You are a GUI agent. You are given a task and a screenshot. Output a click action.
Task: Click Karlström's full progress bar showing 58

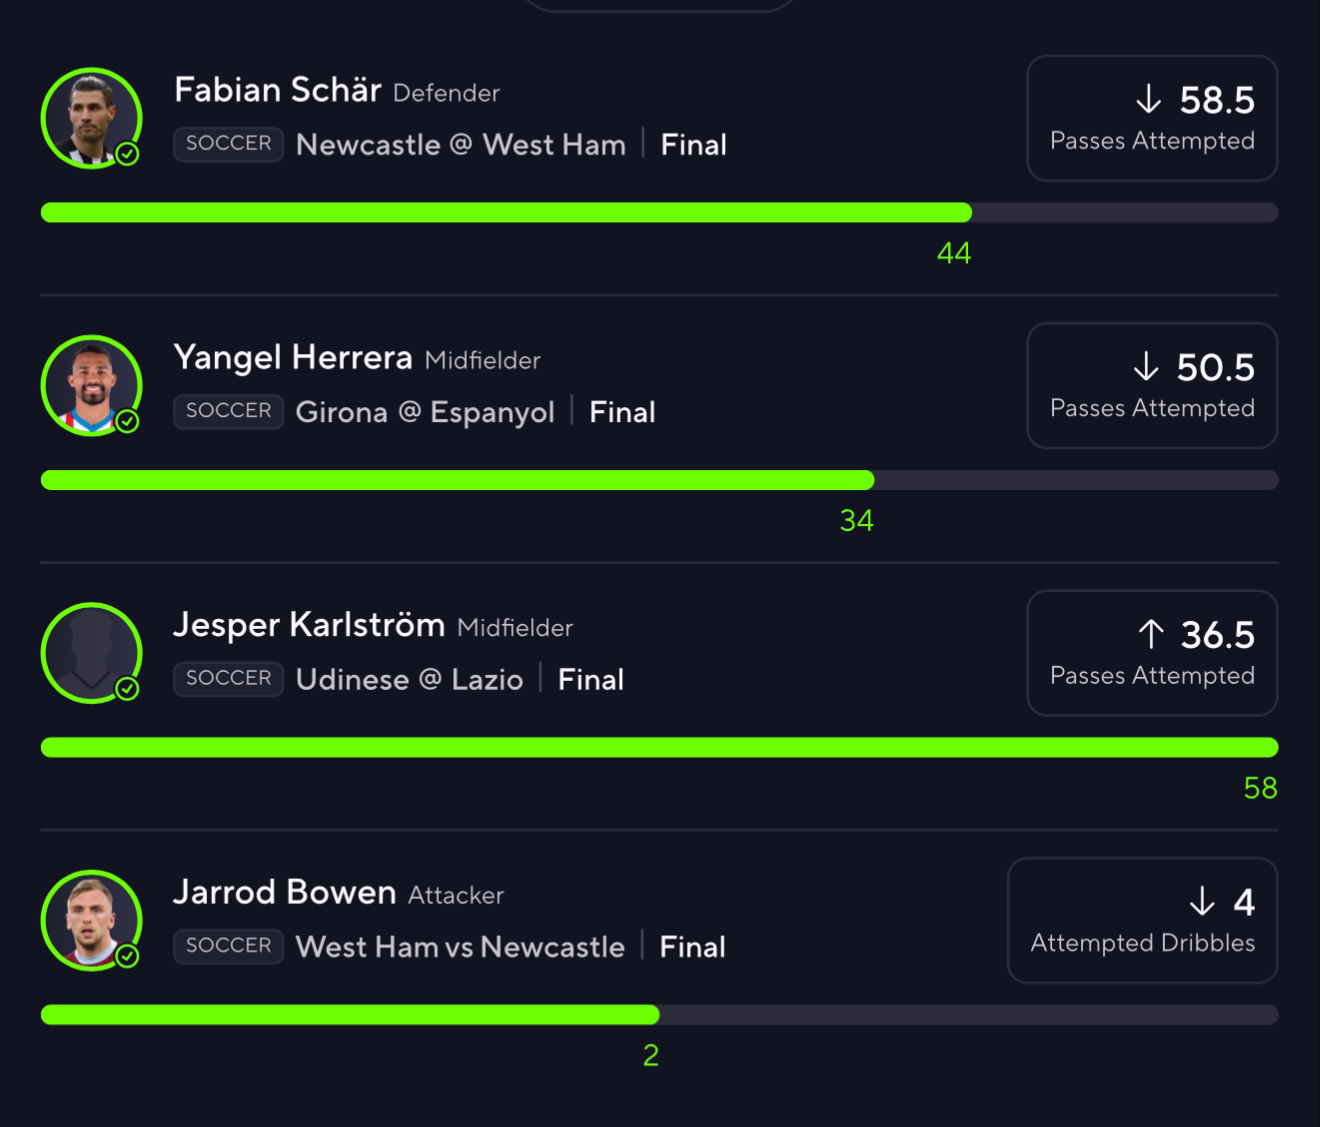tap(659, 747)
